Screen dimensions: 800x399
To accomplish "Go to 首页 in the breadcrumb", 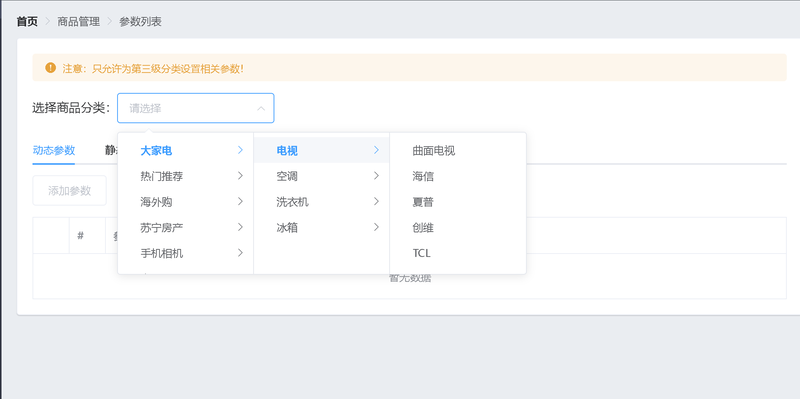I will [x=27, y=21].
